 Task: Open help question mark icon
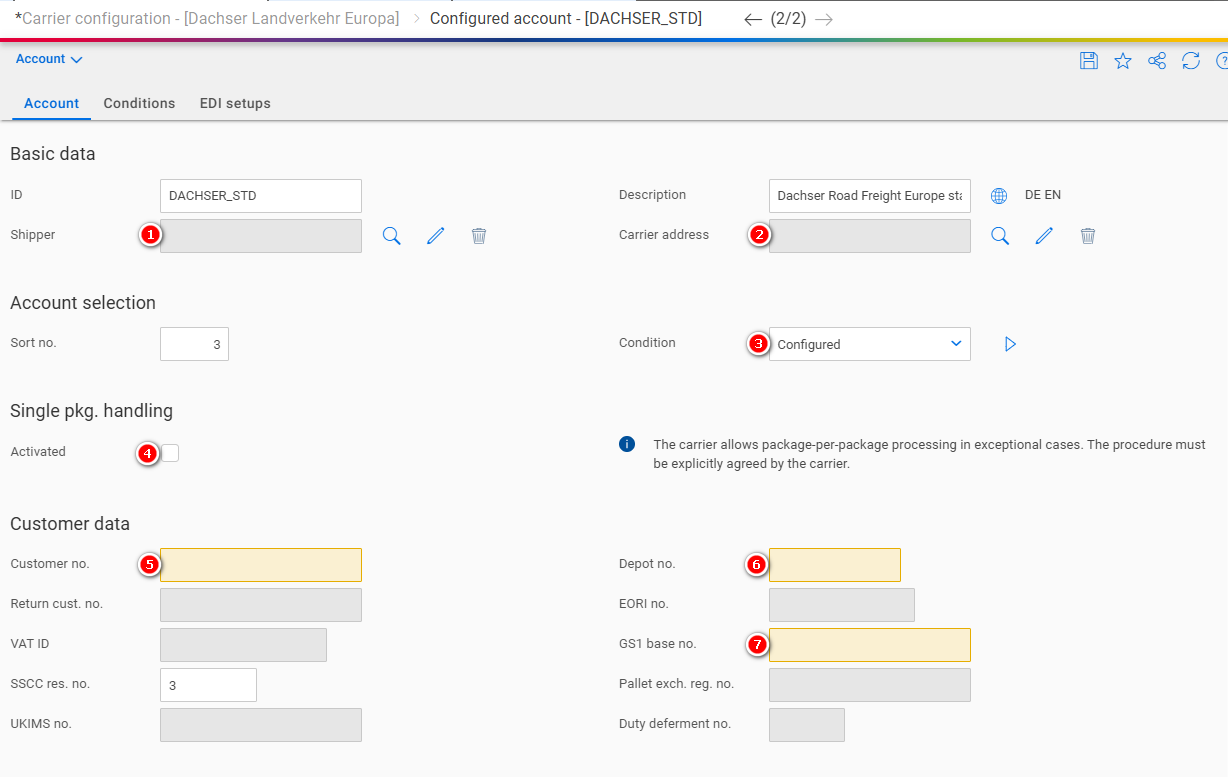1222,61
